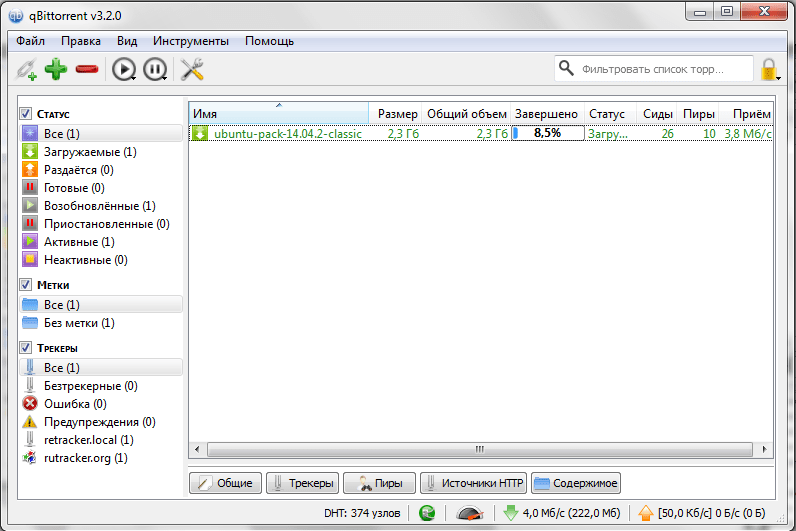Select the Безтрекерные (0) filter

point(102,386)
